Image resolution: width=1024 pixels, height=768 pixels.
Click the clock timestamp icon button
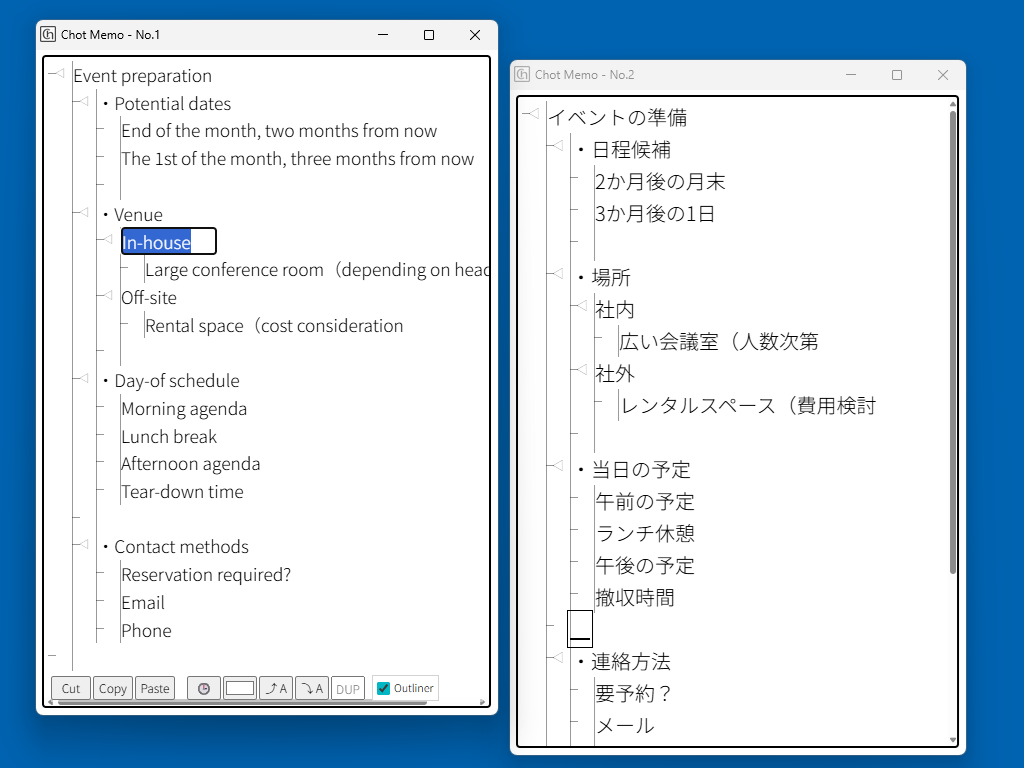click(x=204, y=688)
